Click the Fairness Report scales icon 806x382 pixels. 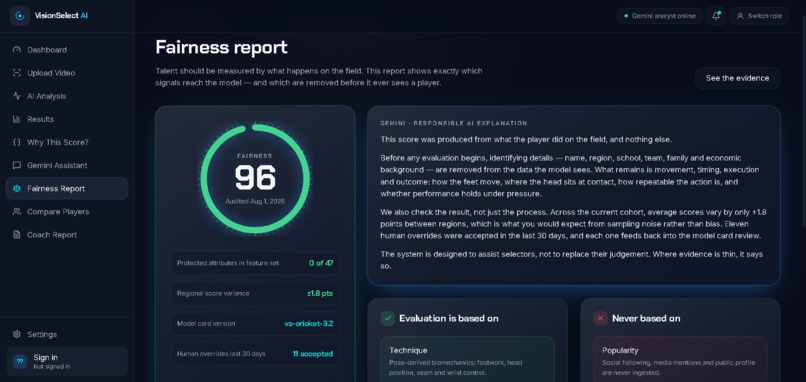pyautogui.click(x=17, y=189)
